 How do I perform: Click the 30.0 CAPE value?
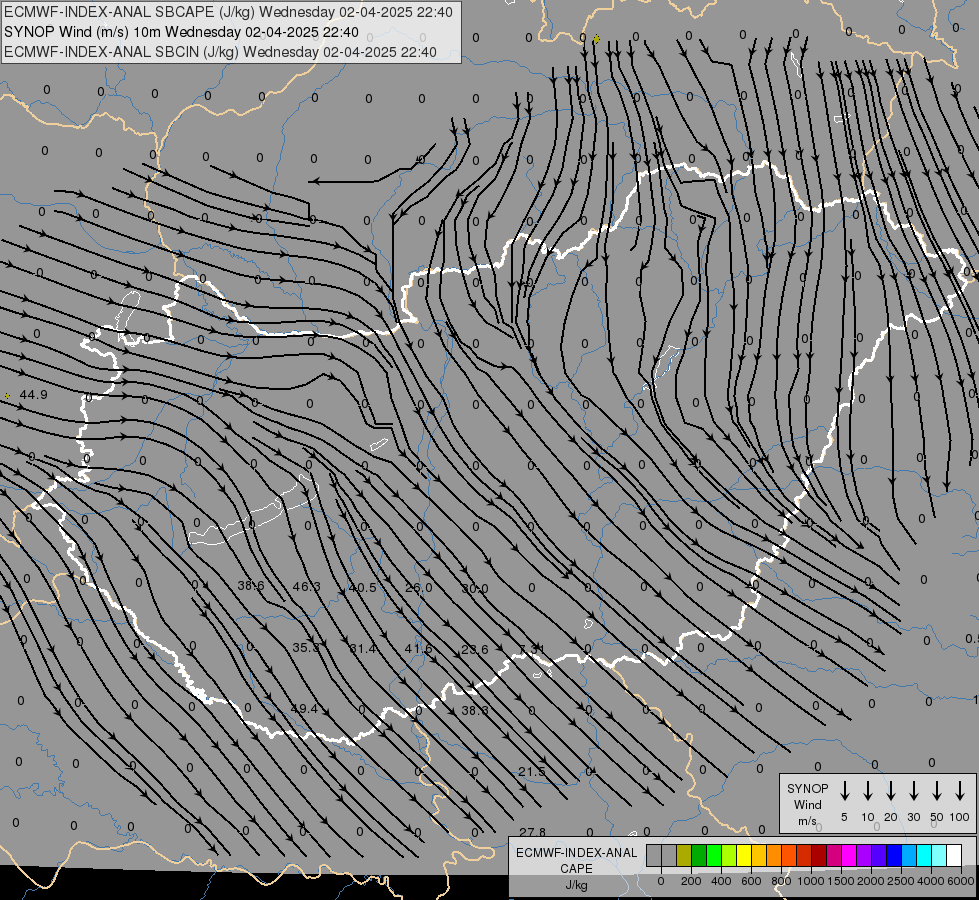click(475, 588)
